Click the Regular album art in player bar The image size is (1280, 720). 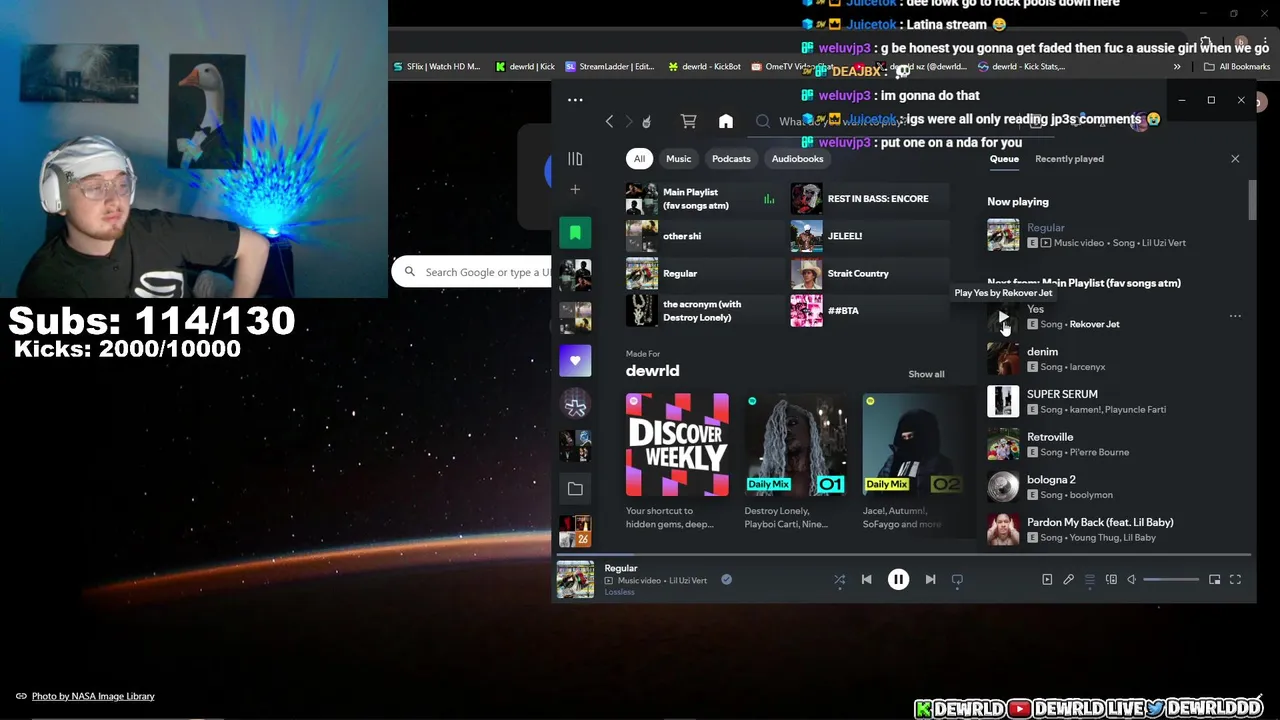click(x=575, y=580)
